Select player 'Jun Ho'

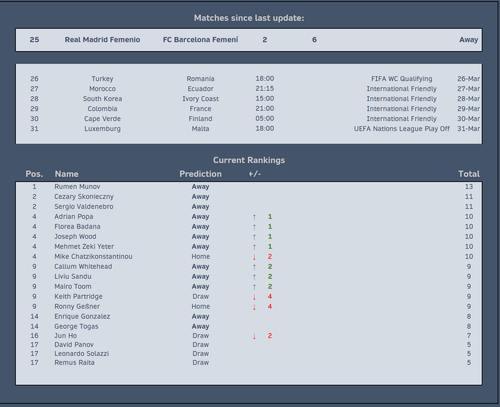pos(66,336)
